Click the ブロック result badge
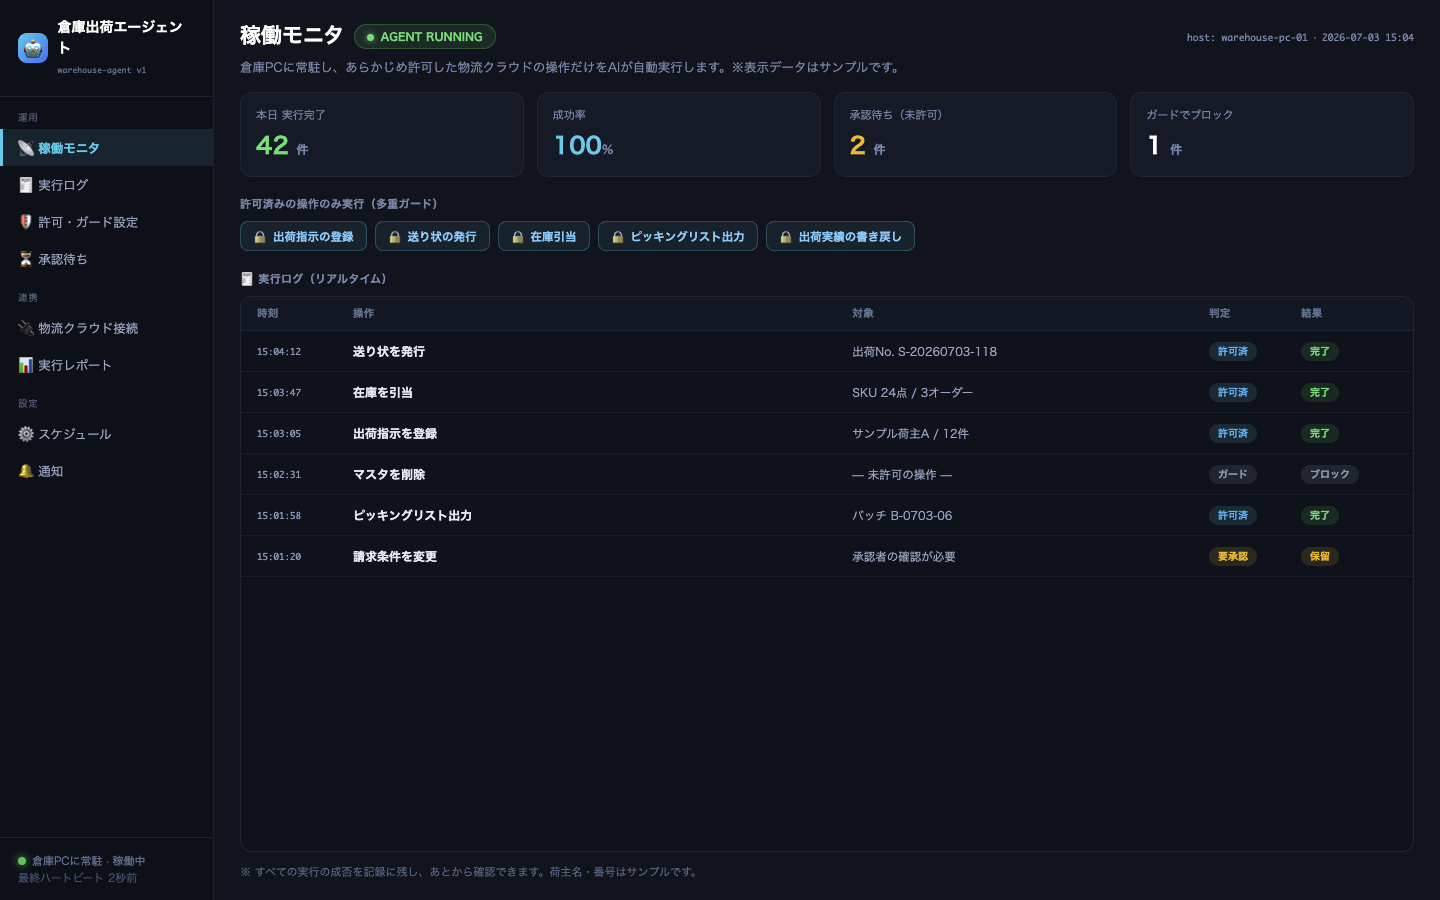Image resolution: width=1440 pixels, height=900 pixels. tap(1330, 475)
